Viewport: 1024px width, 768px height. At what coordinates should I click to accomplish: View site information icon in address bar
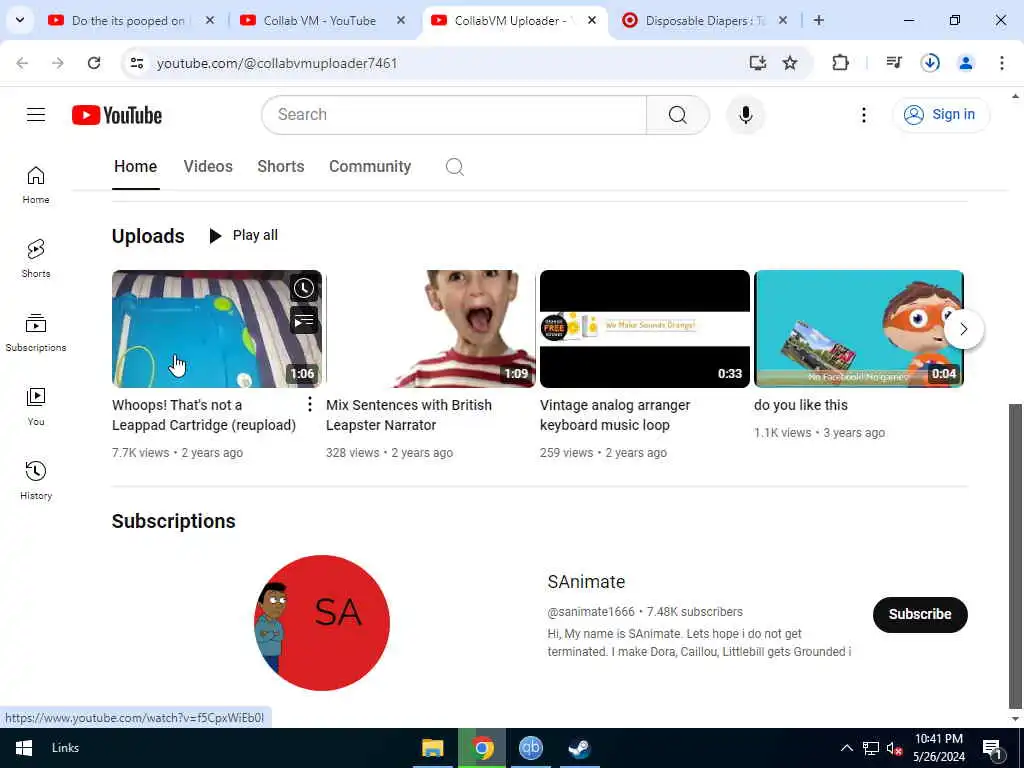(x=136, y=63)
